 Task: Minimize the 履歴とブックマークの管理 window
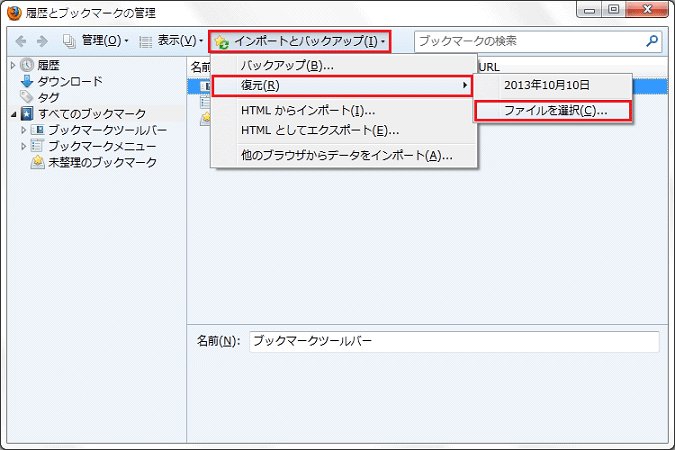pyautogui.click(x=589, y=10)
